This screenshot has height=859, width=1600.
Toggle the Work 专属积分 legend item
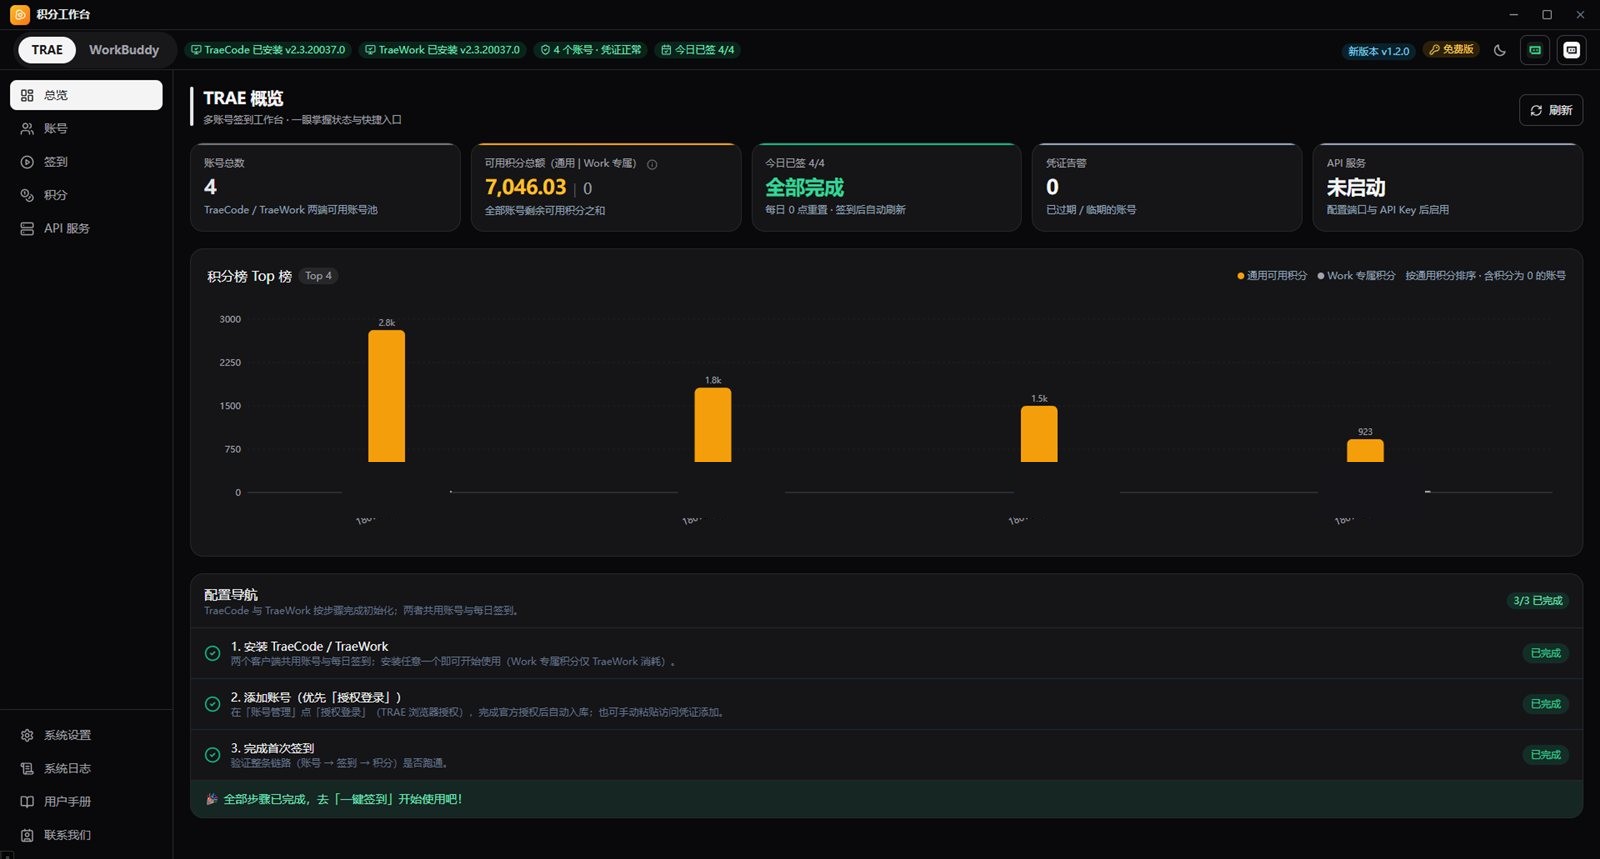point(1356,276)
